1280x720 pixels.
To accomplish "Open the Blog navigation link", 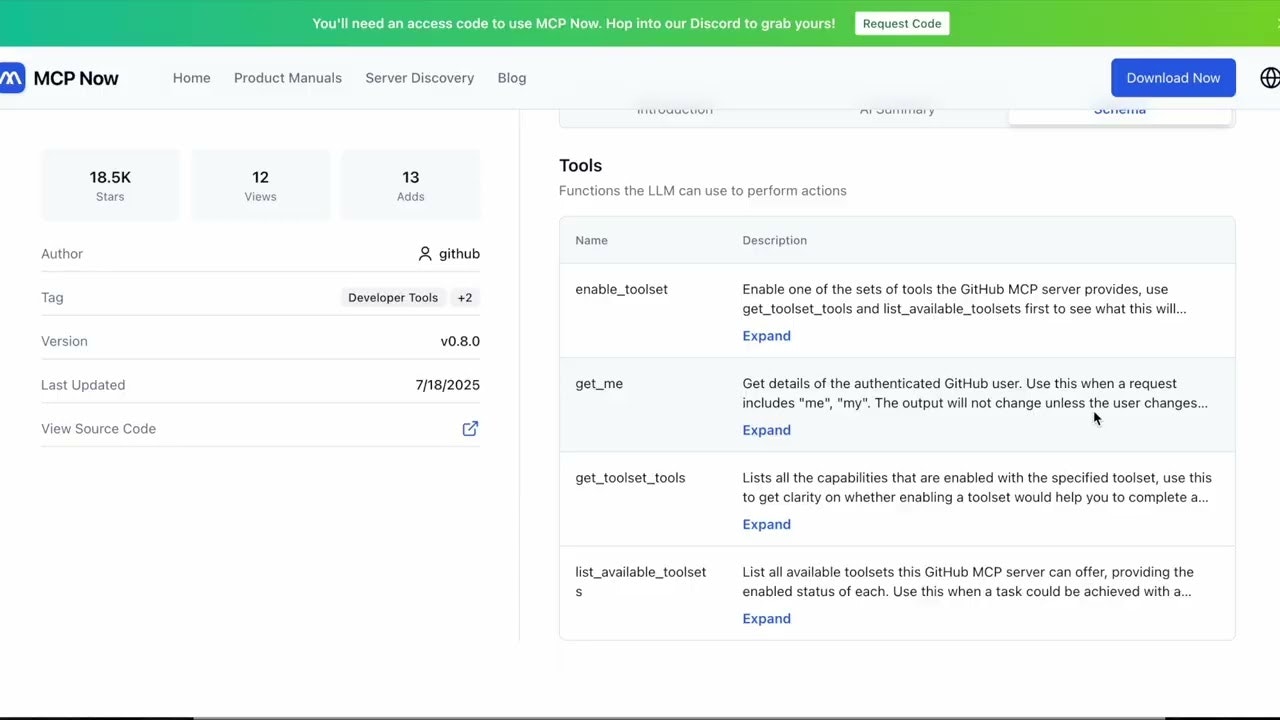I will click(x=512, y=78).
